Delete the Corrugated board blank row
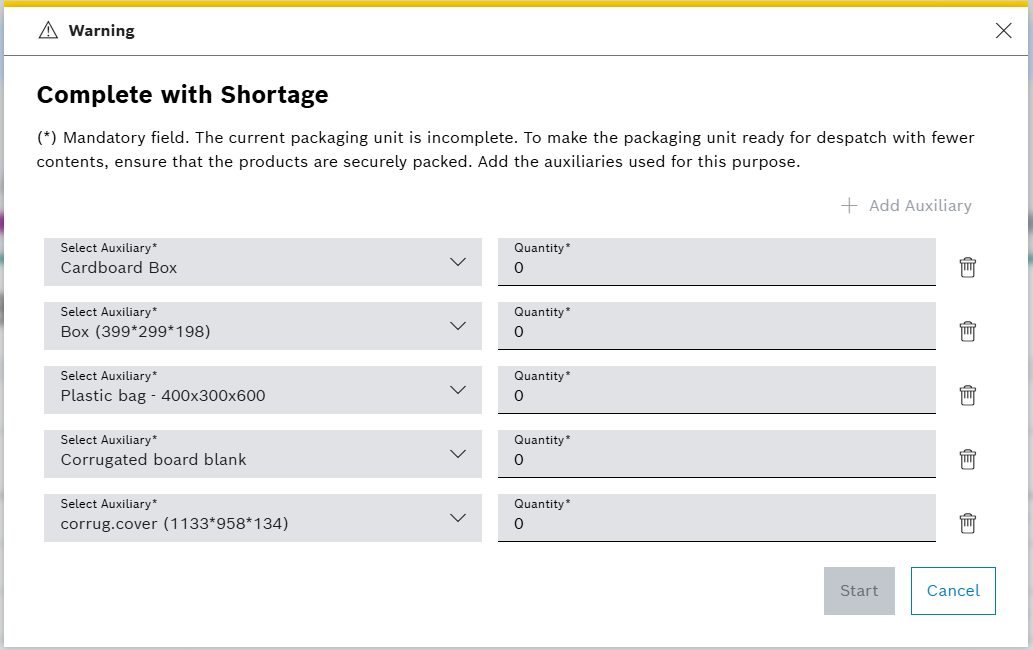The image size is (1033, 650). coord(967,459)
